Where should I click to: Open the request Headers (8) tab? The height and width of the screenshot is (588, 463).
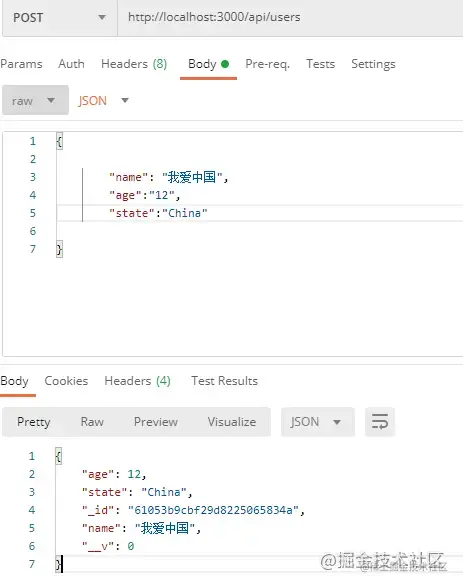(134, 64)
